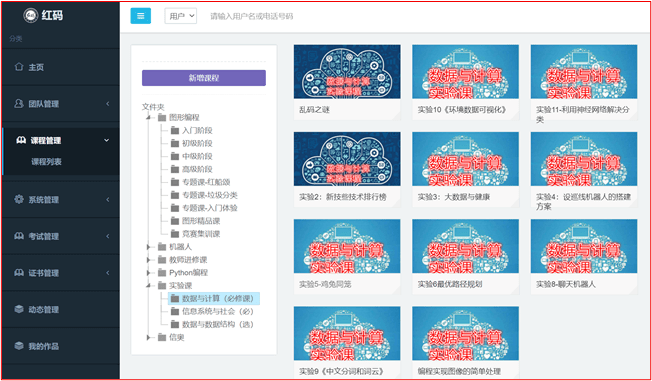Image resolution: width=652 pixels, height=381 pixels.
Task: Expand the 教师进修课 folder arrow
Action: (149, 260)
